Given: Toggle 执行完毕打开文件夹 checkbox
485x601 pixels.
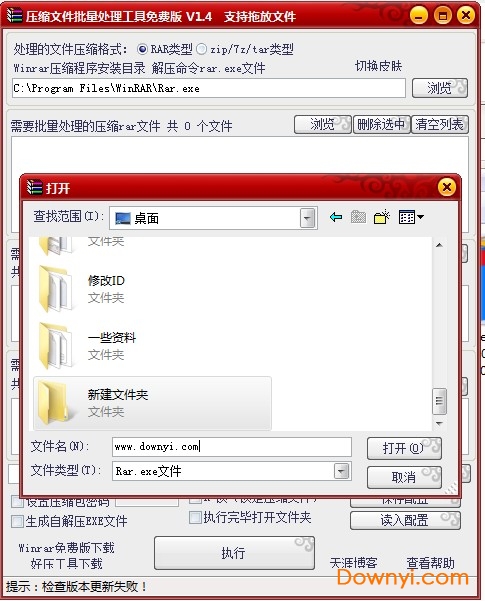Looking at the screenshot, I should coord(195,517).
